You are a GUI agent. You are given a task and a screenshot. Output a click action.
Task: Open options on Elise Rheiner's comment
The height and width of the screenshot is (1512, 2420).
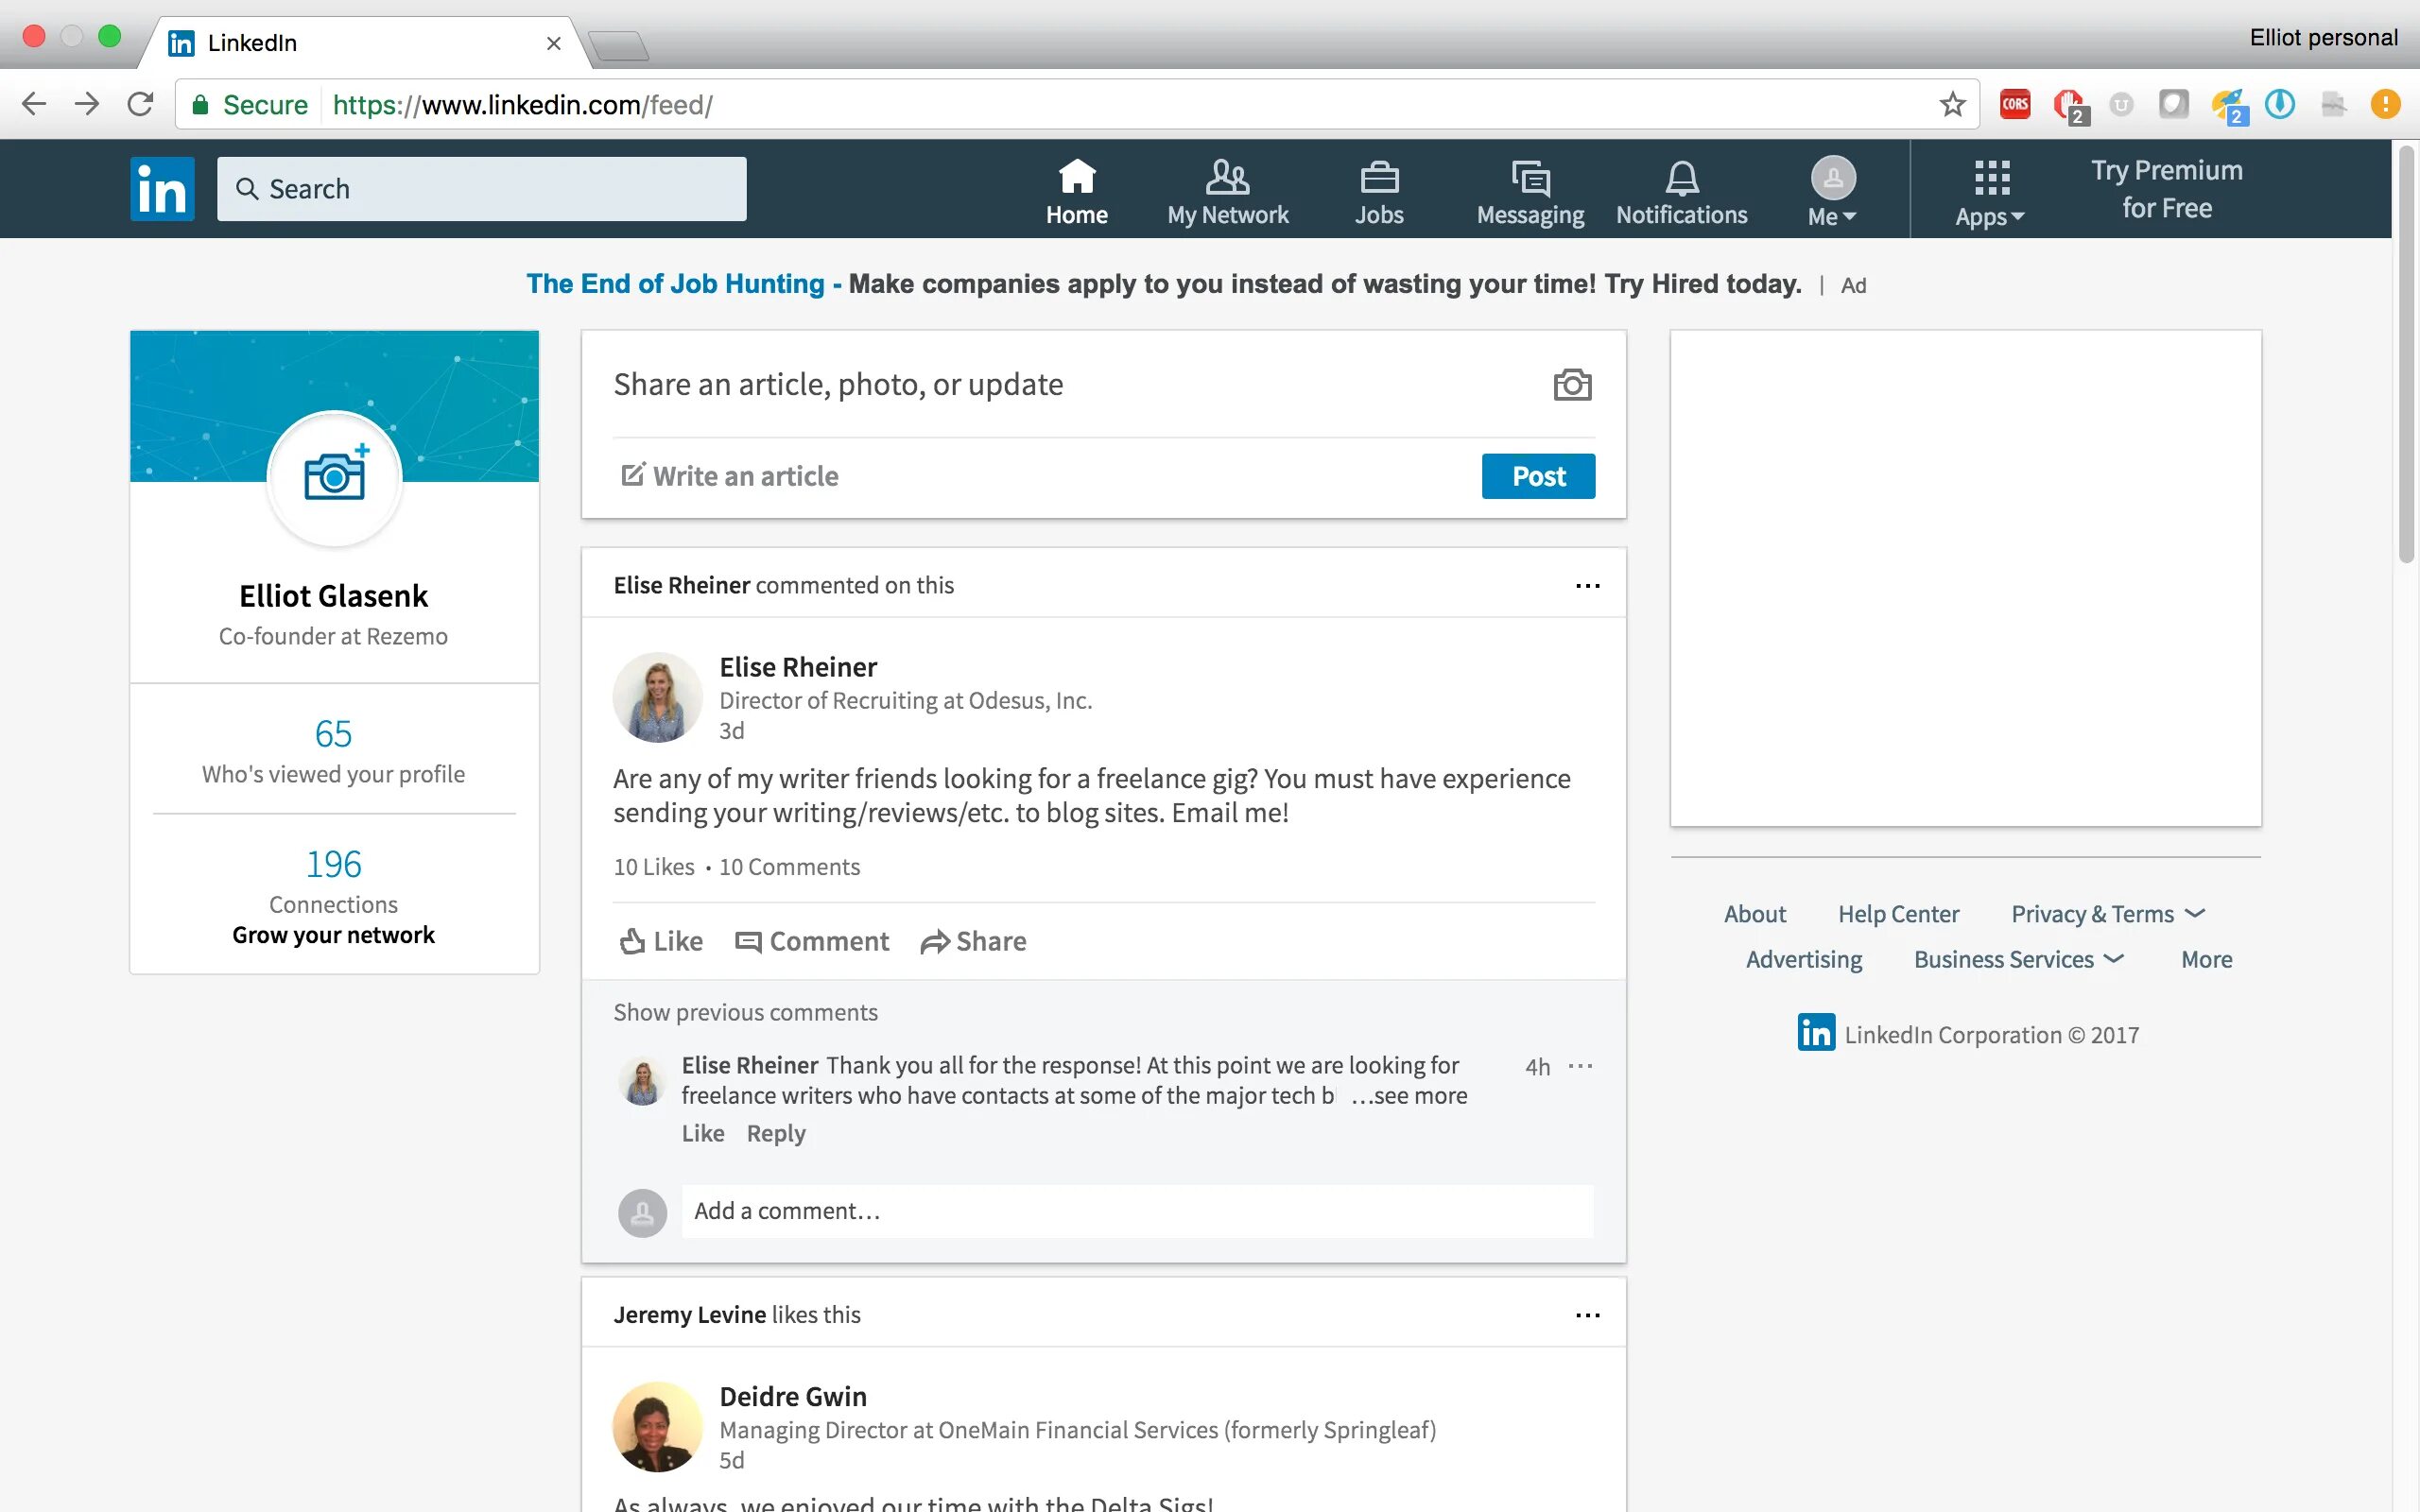(1580, 1066)
